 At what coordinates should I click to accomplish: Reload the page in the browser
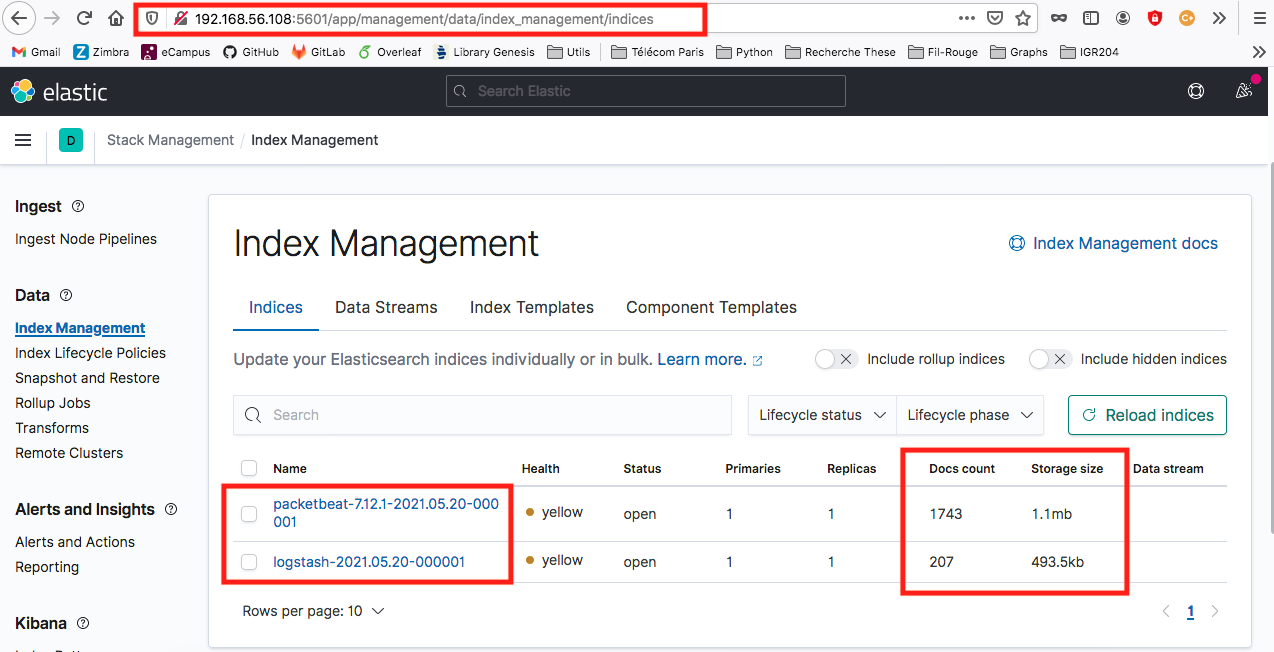84,18
